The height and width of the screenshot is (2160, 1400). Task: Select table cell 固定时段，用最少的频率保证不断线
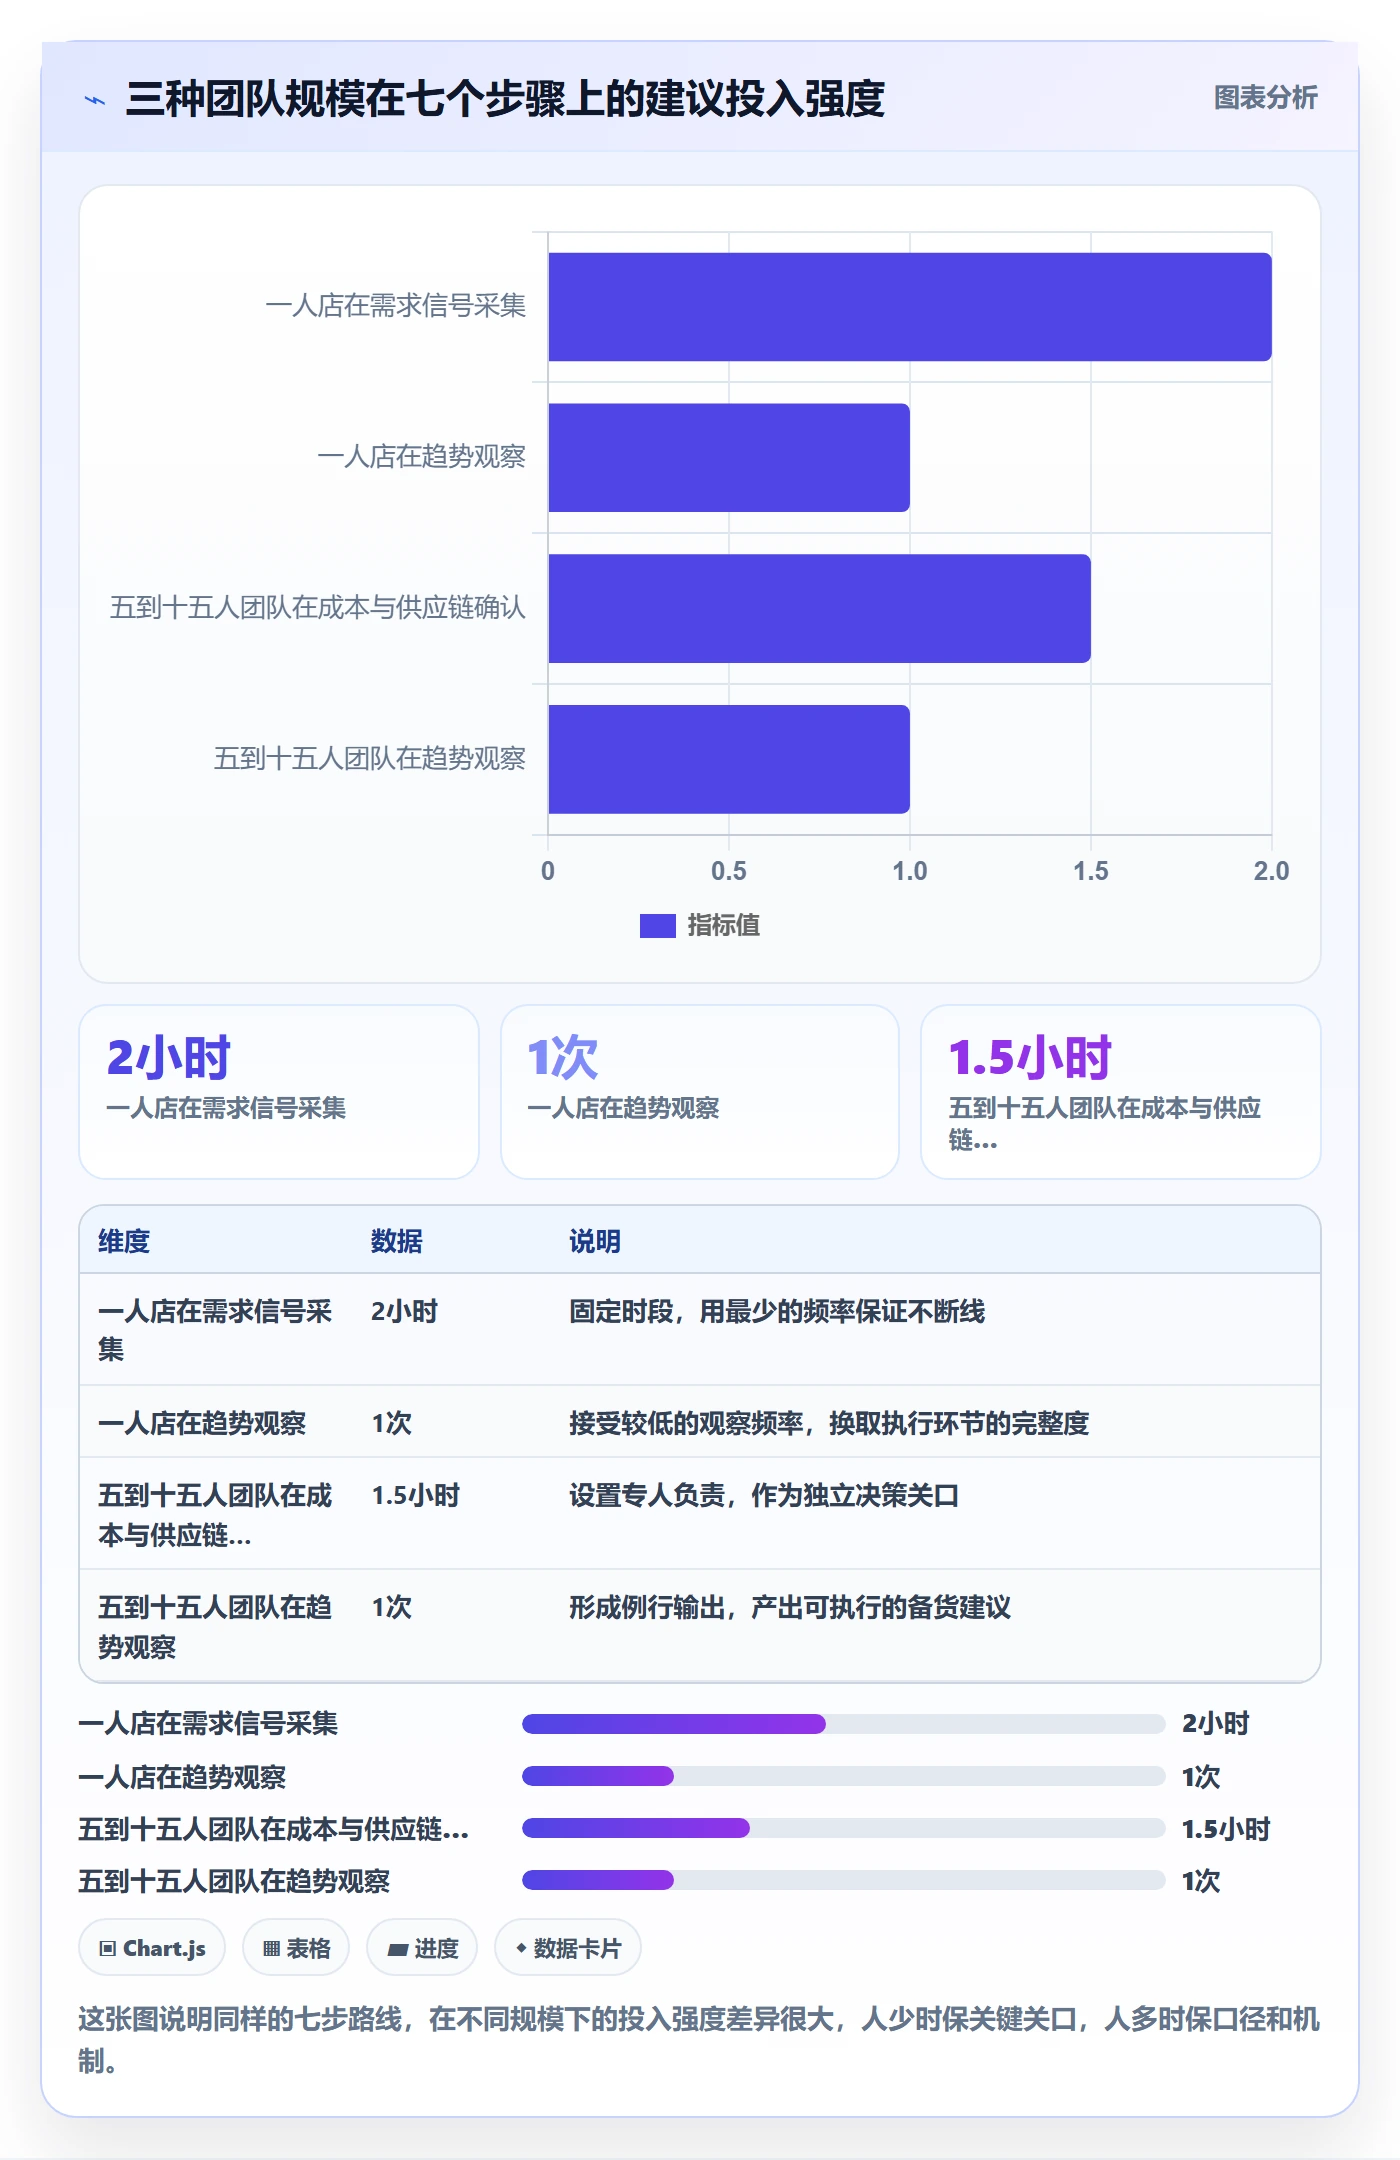777,1311
